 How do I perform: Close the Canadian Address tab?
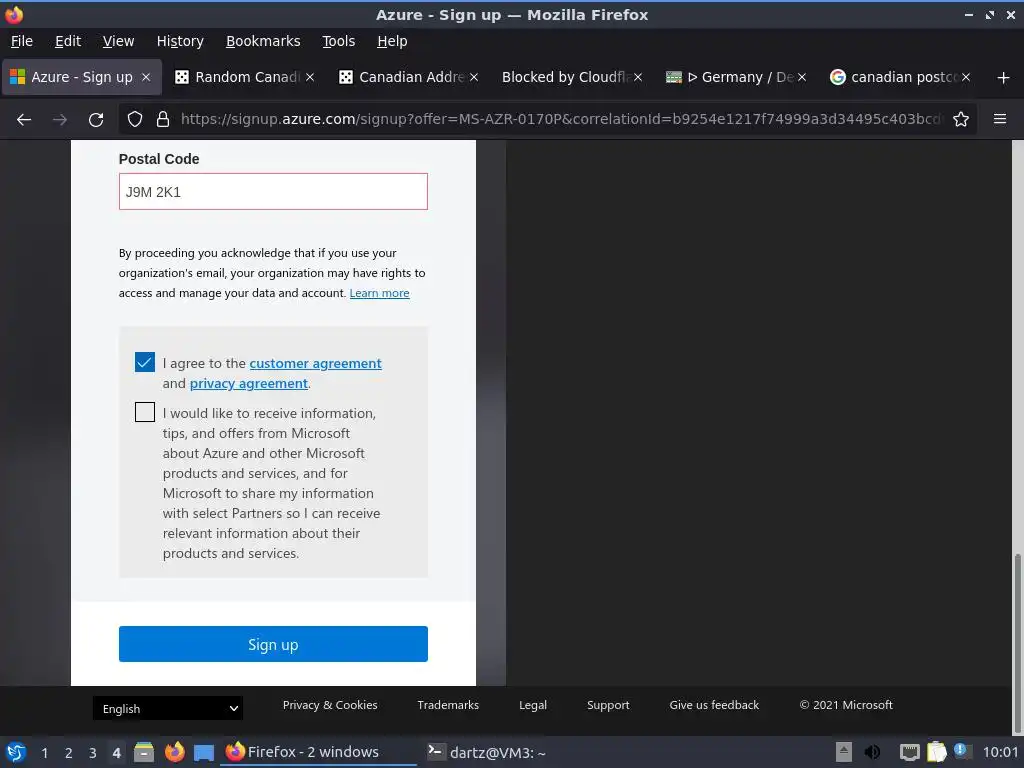tap(474, 77)
